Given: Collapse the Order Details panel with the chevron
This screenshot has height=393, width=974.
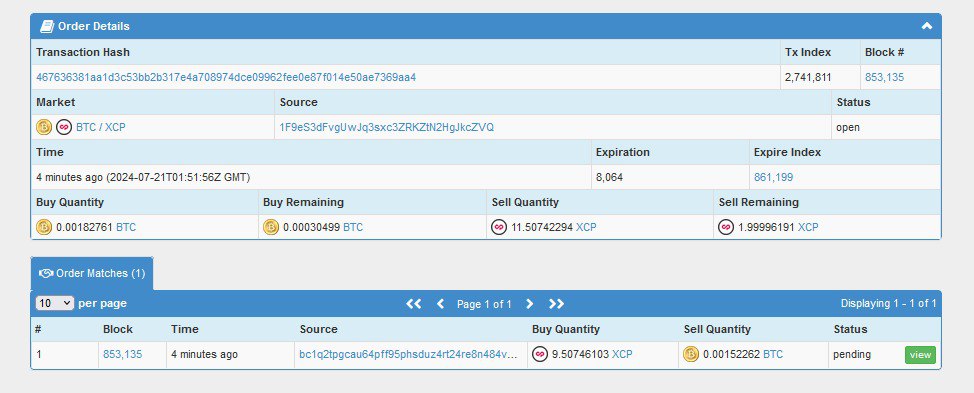Looking at the screenshot, I should [927, 26].
